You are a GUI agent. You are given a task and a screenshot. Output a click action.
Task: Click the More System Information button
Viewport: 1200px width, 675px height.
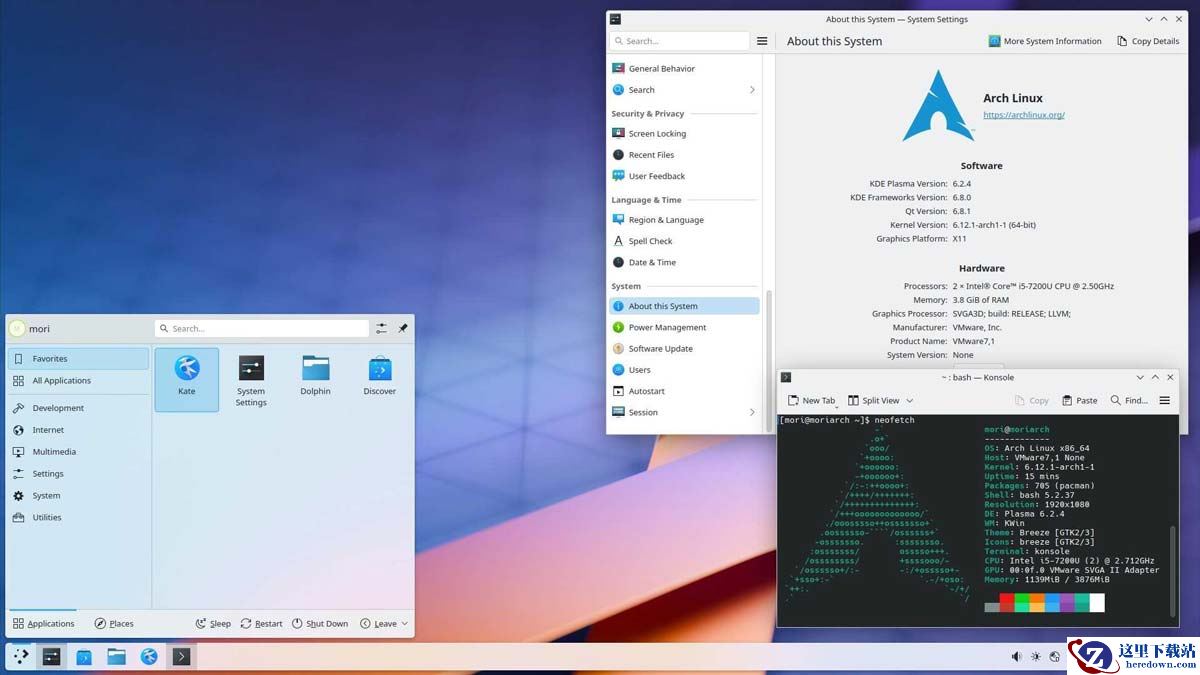pyautogui.click(x=1045, y=41)
